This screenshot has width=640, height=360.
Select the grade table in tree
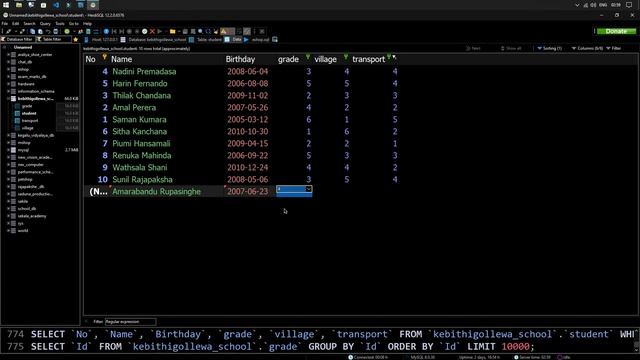pos(27,106)
